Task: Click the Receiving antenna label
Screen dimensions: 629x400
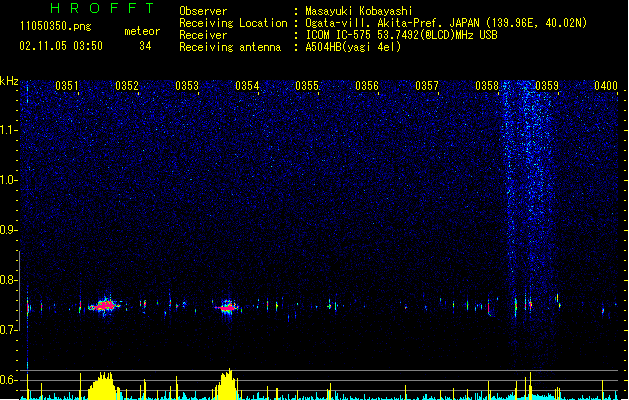Action: (230, 47)
